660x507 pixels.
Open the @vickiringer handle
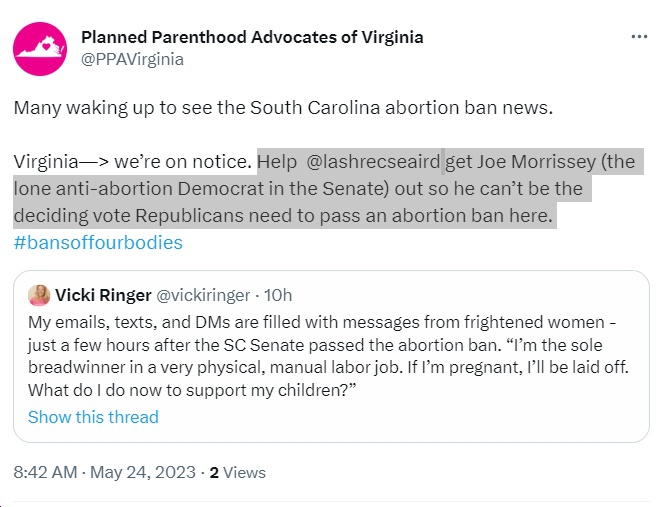coord(203,295)
